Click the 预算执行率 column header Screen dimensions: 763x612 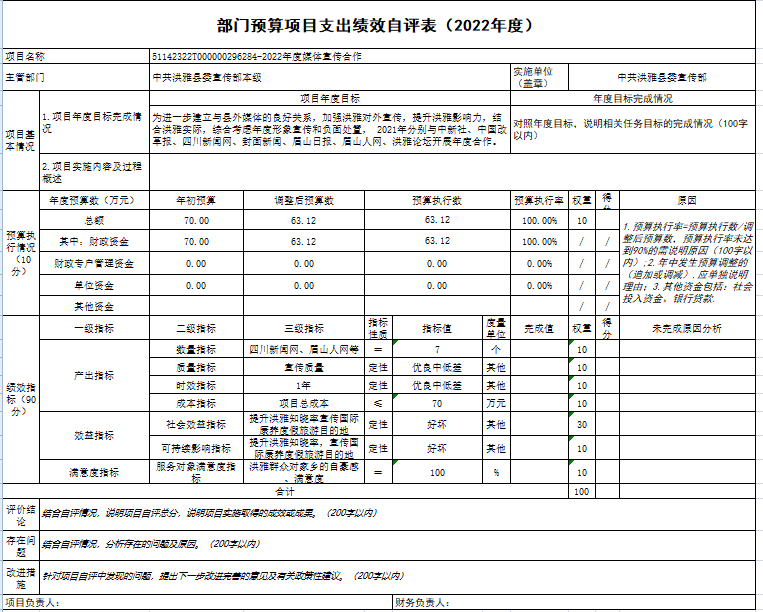[x=539, y=200]
